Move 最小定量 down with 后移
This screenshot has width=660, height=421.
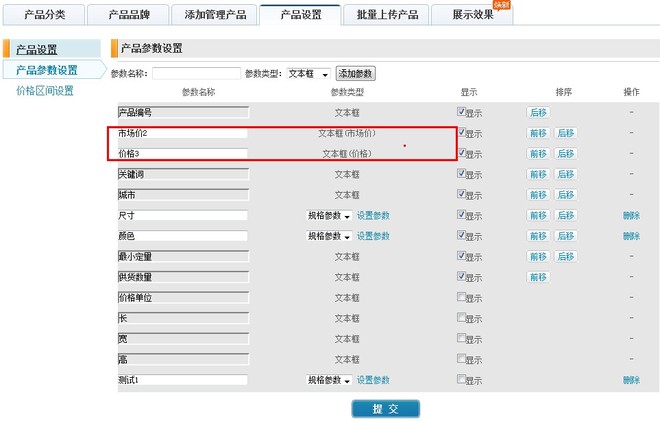565,257
